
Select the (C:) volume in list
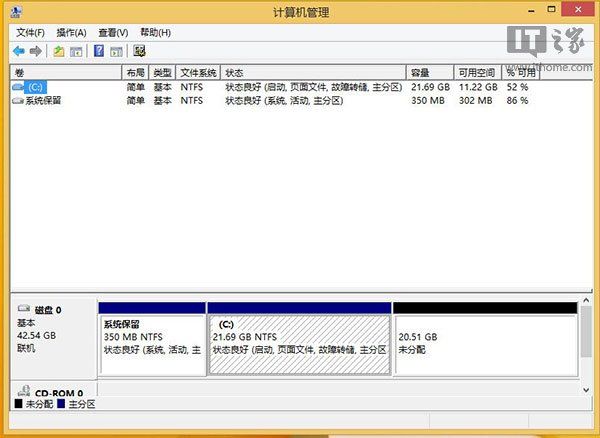36,87
